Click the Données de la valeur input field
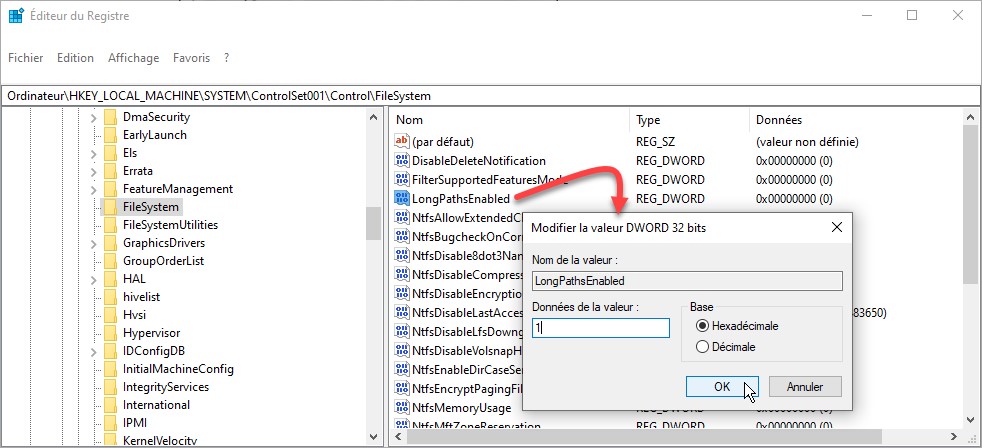Screen dimensions: 982x448 click(600, 328)
